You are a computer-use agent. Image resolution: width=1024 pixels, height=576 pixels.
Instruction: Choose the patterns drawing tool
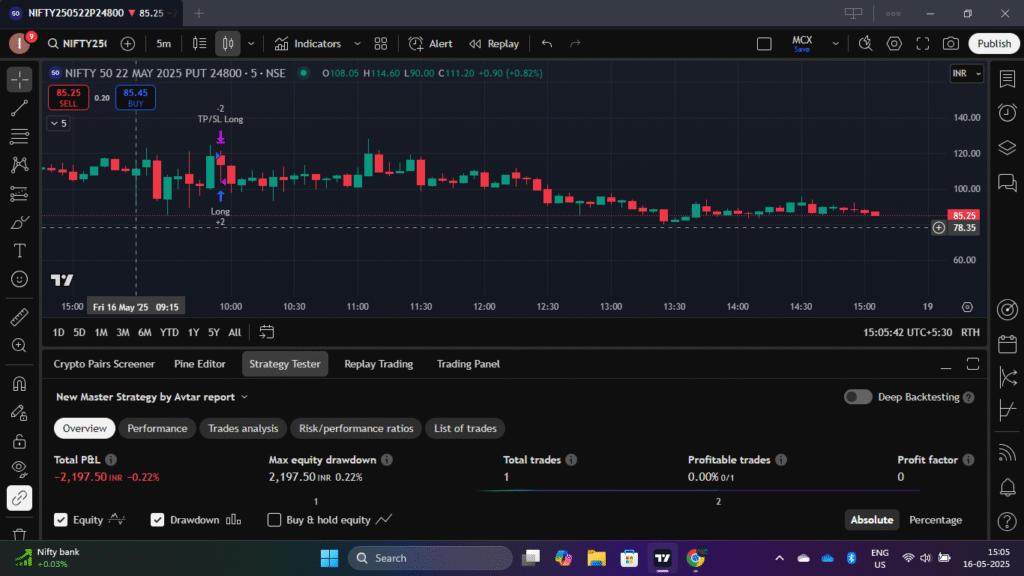click(20, 165)
